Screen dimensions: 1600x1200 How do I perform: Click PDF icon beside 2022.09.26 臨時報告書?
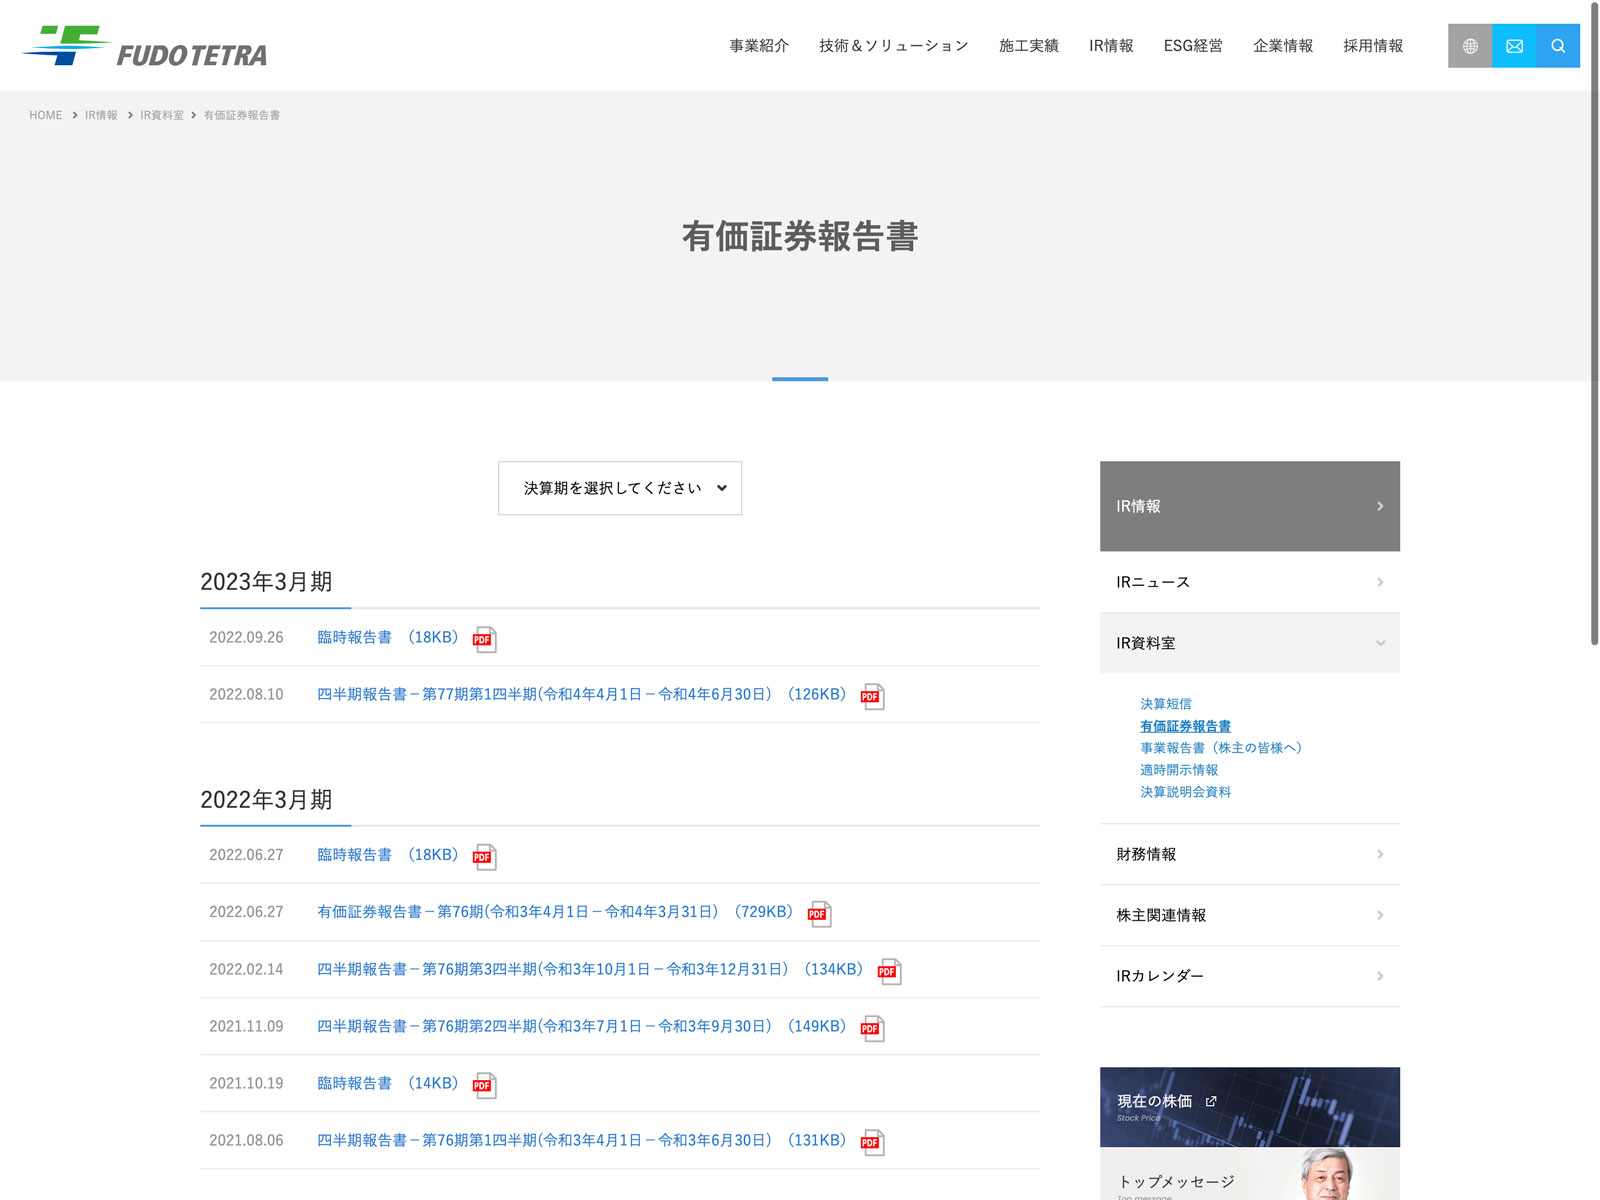484,639
